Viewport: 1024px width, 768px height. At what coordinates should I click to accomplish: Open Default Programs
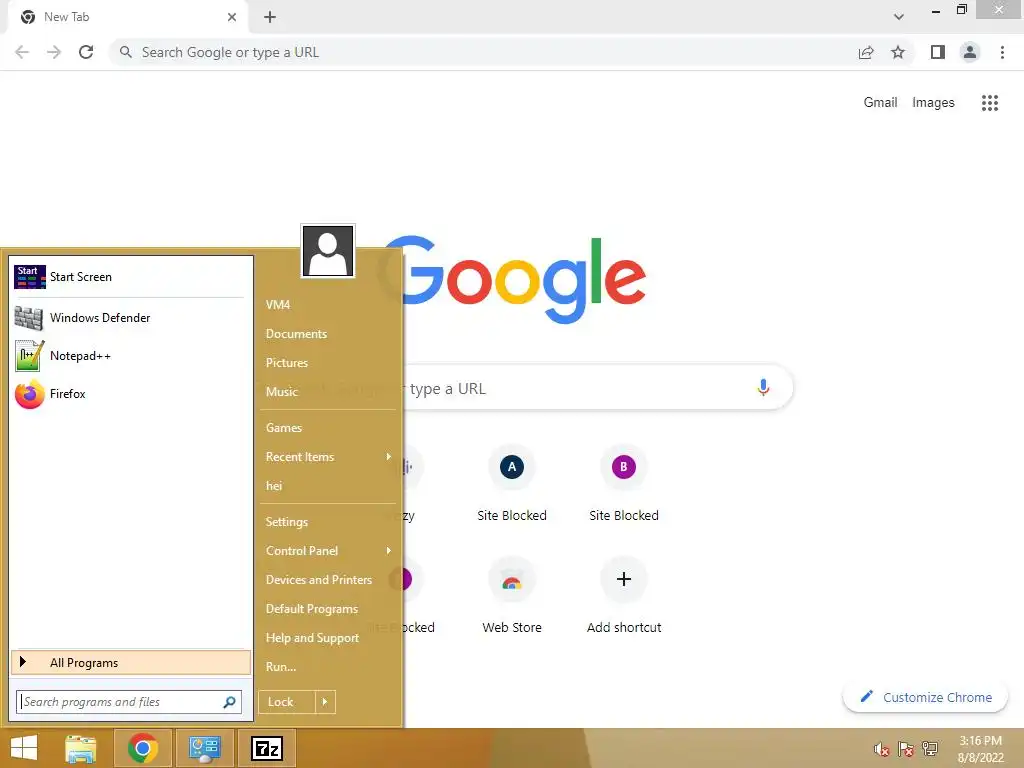tap(328, 609)
